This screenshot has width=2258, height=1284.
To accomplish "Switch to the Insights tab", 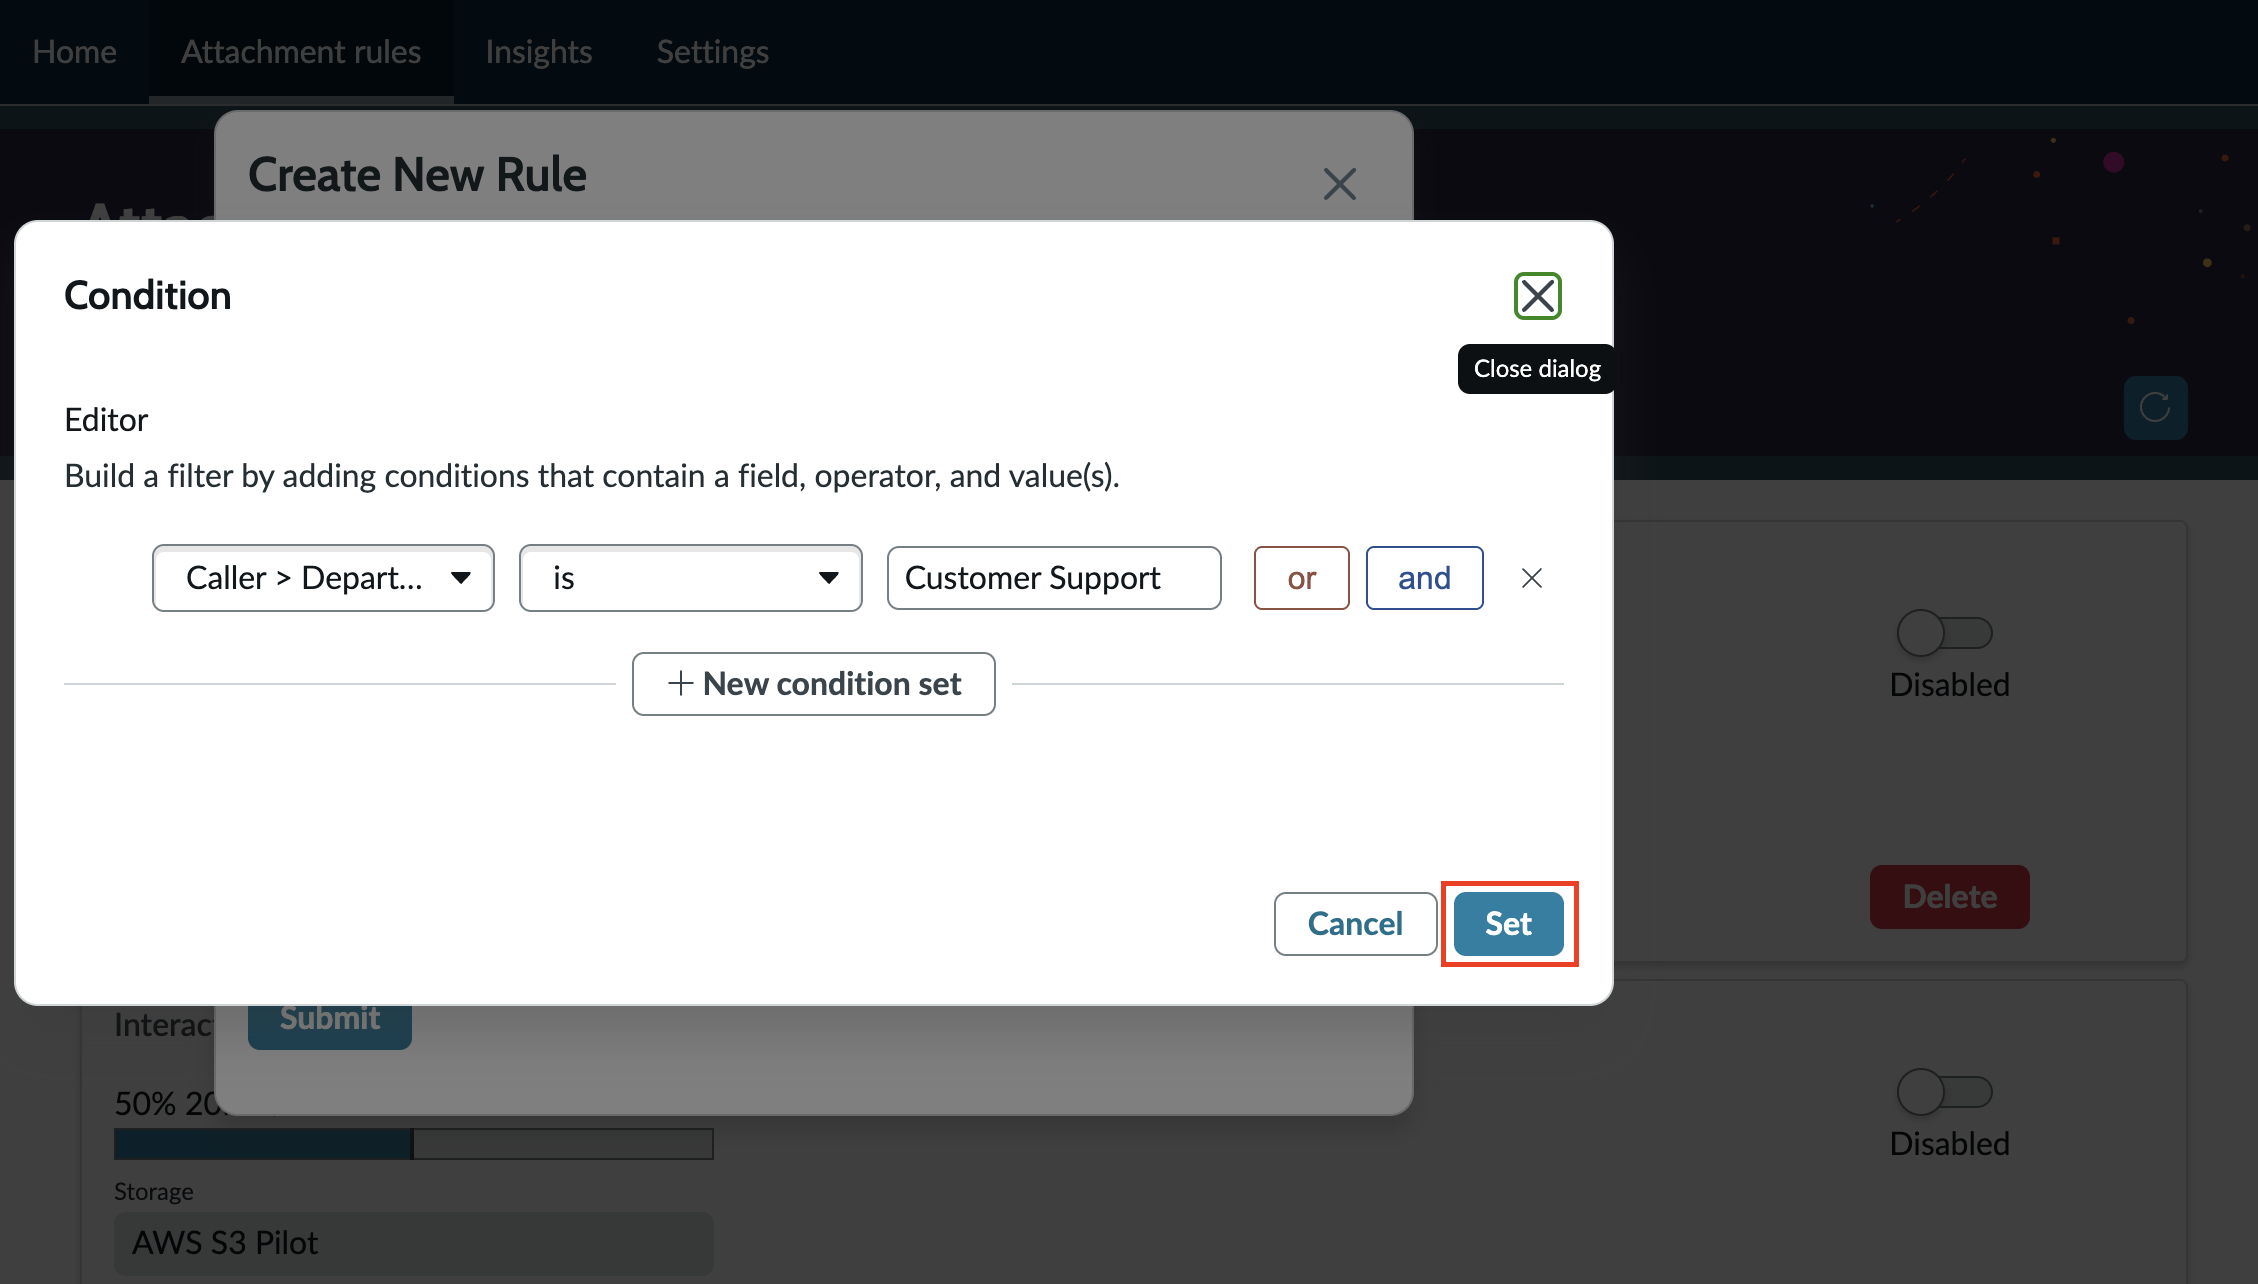I will [x=539, y=52].
